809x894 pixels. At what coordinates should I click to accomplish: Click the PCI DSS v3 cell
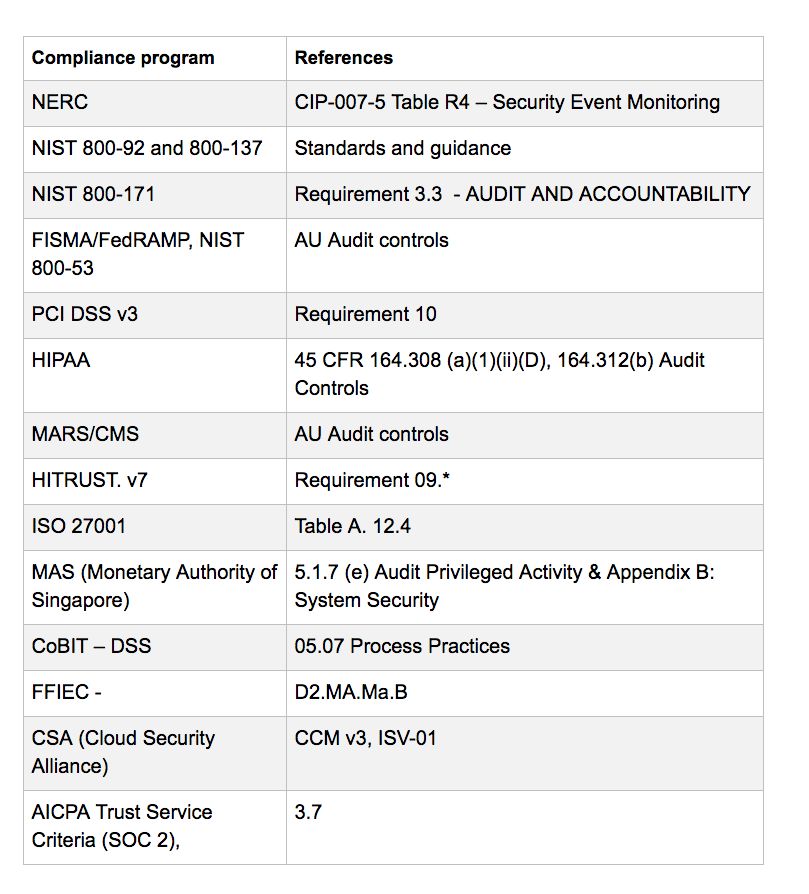155,315
